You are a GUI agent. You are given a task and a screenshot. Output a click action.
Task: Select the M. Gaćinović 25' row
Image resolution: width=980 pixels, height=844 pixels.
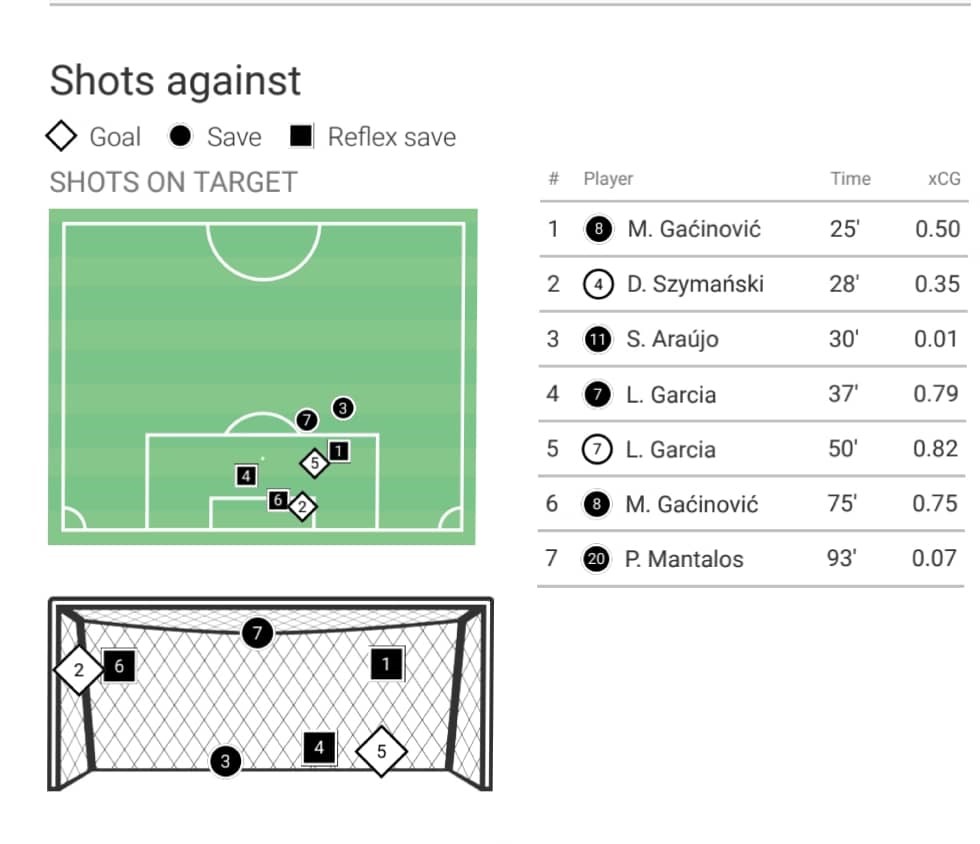click(x=754, y=229)
